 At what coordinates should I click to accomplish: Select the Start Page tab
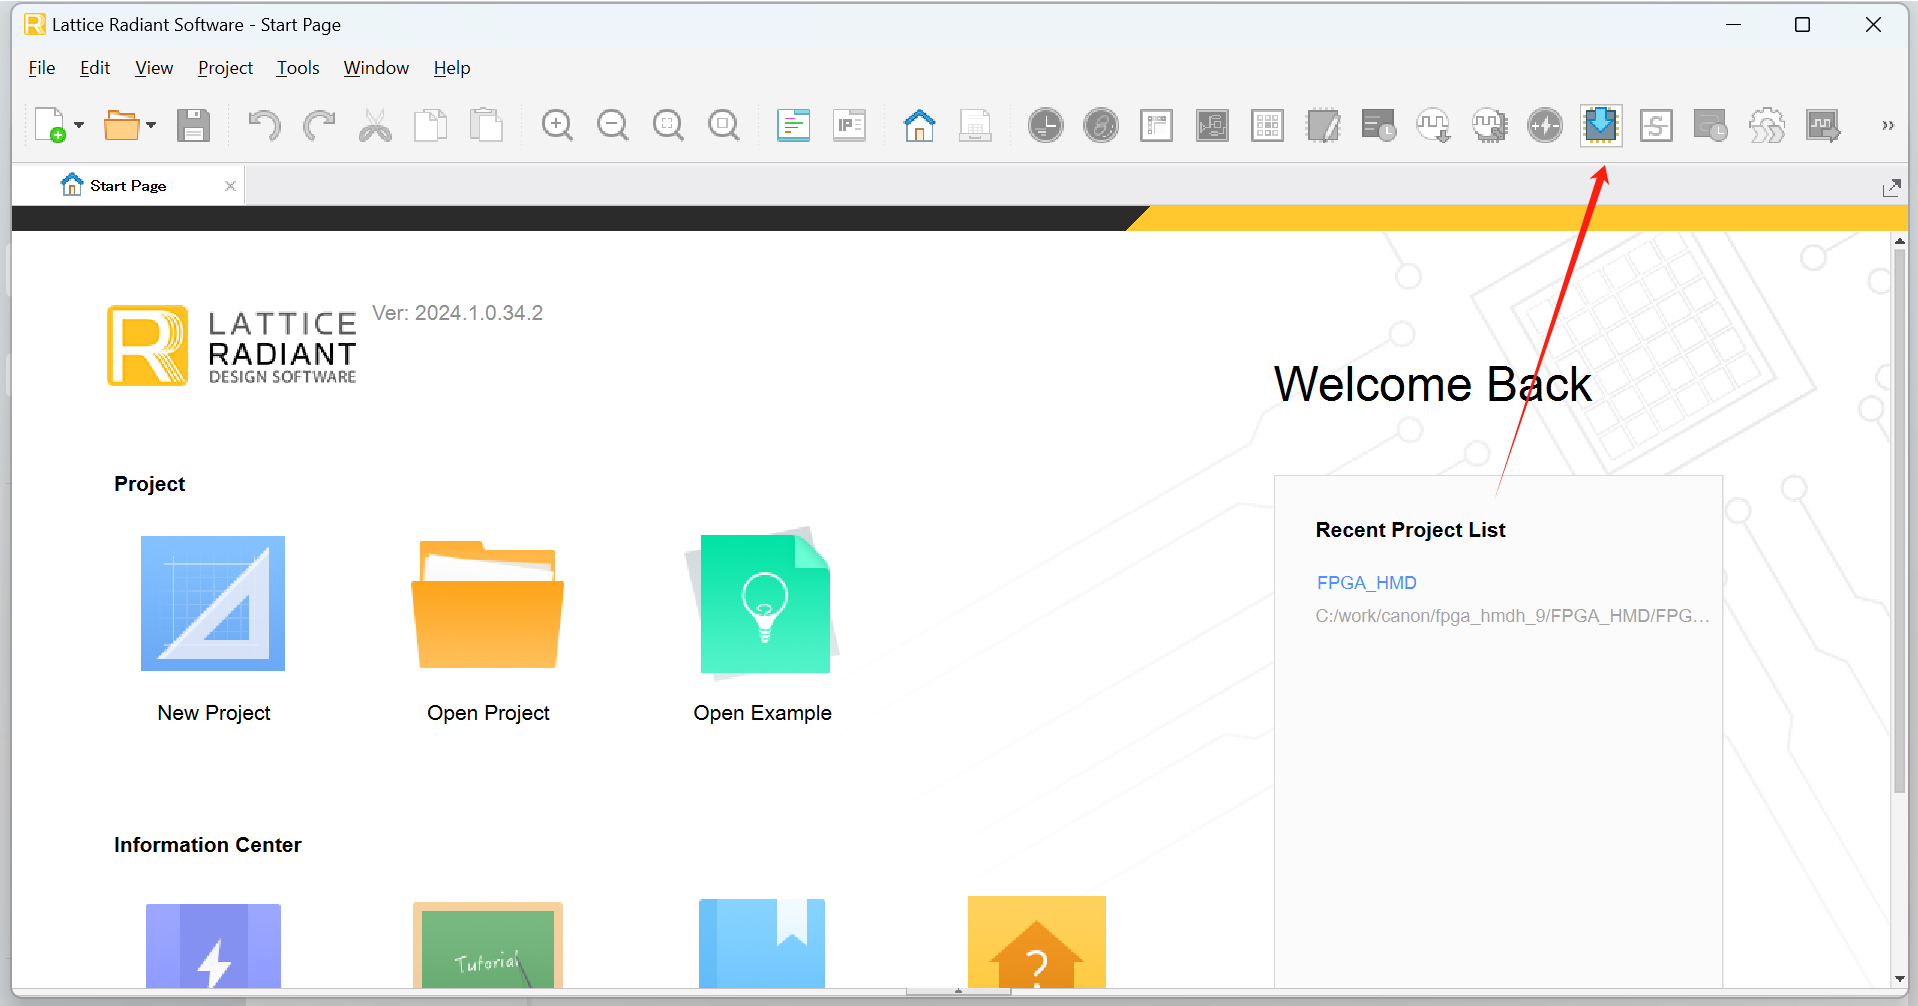pyautogui.click(x=128, y=186)
